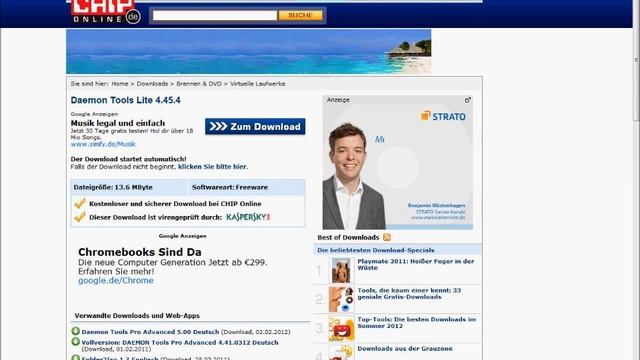Image resolution: width=640 pixels, height=360 pixels.
Task: Click the STRATO logo icon
Action: (426, 116)
